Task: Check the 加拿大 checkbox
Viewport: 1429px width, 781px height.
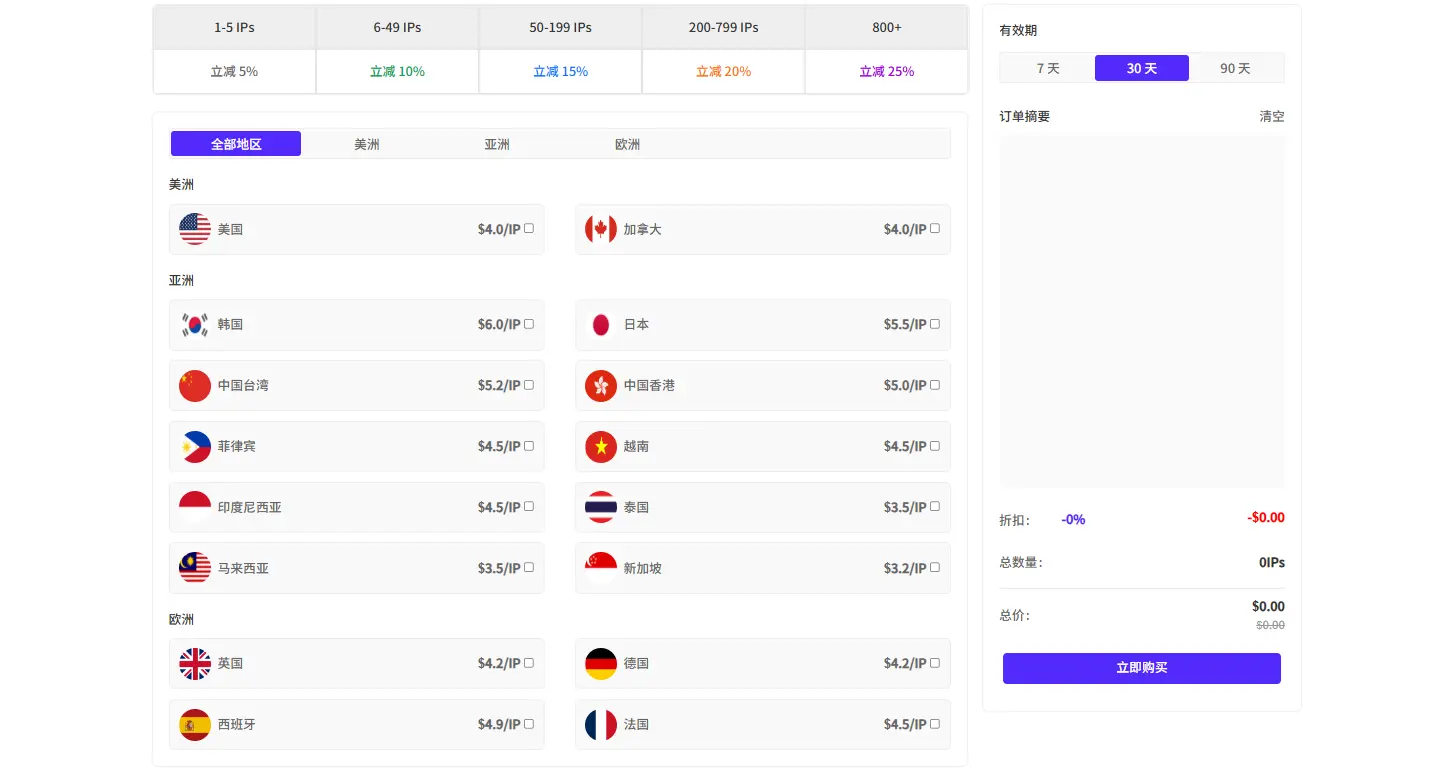Action: [x=935, y=228]
